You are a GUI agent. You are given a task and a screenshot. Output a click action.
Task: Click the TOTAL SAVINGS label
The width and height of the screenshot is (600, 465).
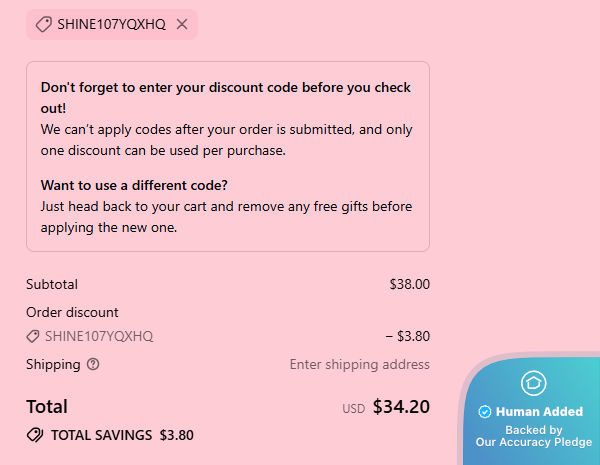point(101,435)
